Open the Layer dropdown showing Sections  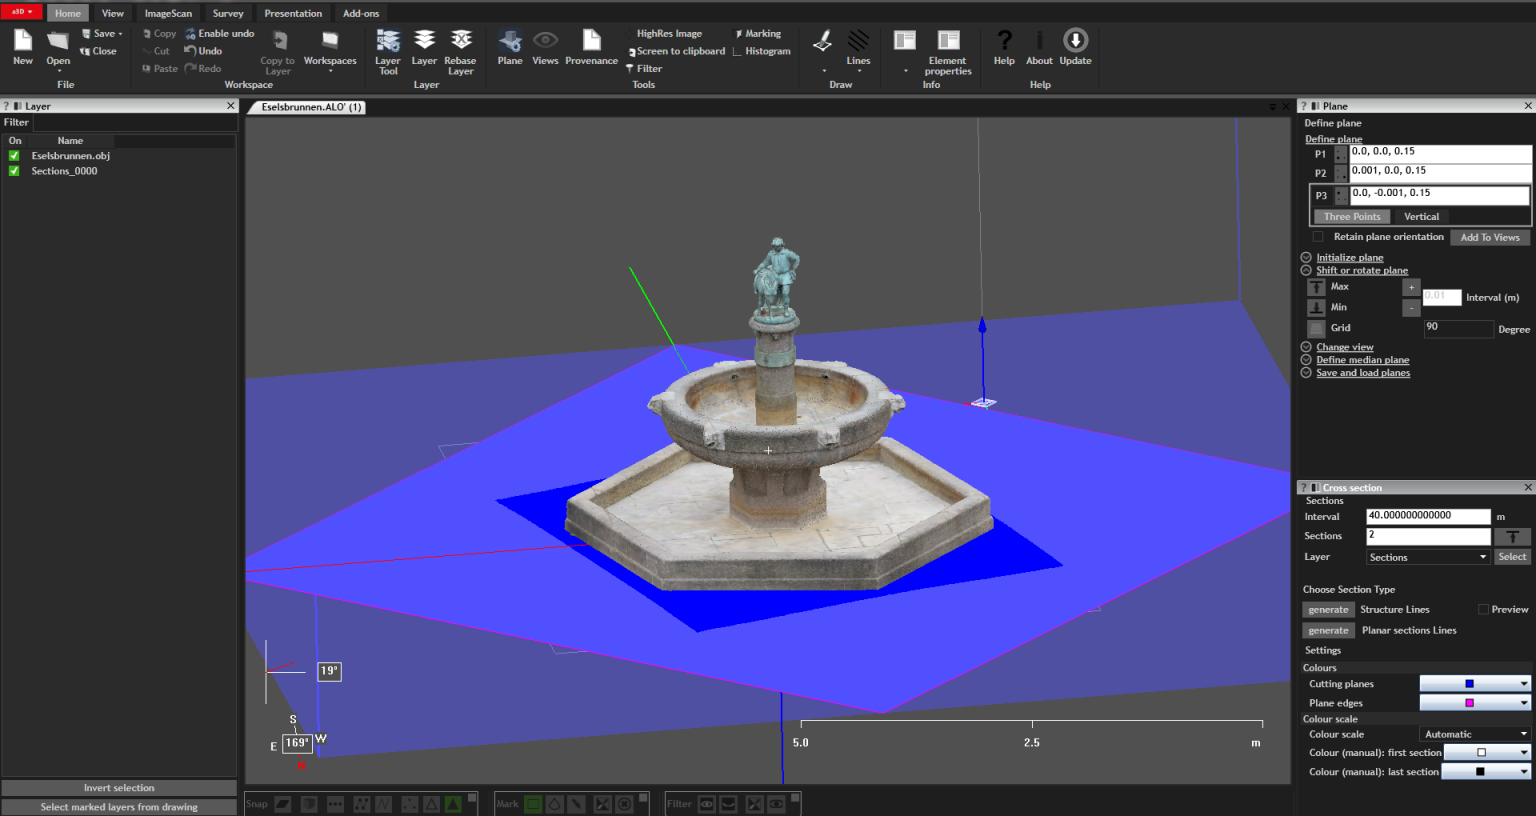[1427, 557]
